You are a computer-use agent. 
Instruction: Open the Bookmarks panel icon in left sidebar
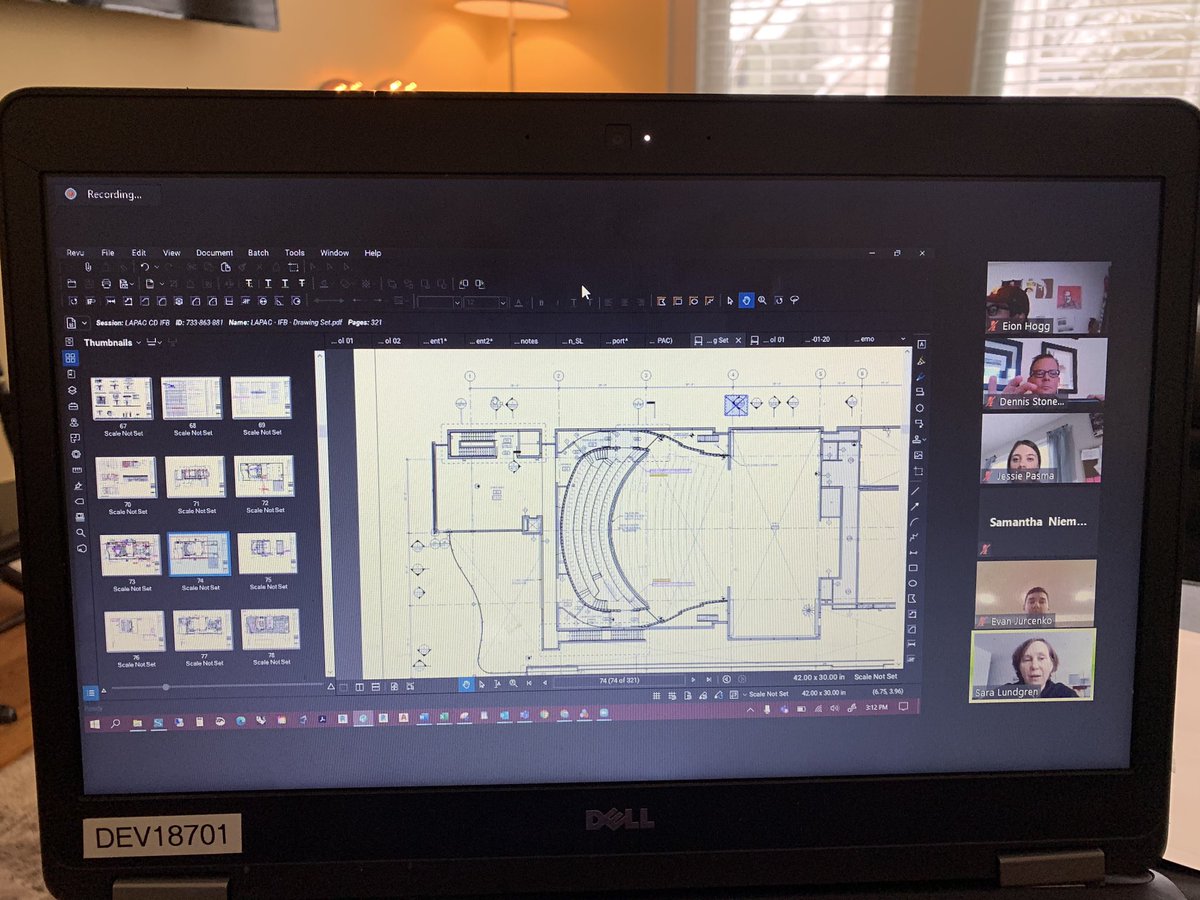pos(71,374)
